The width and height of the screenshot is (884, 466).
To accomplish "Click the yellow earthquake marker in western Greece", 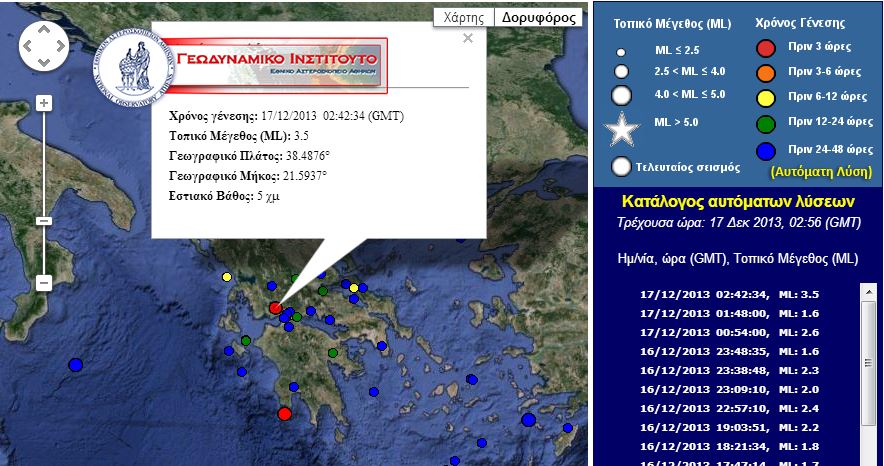I will click(227, 276).
